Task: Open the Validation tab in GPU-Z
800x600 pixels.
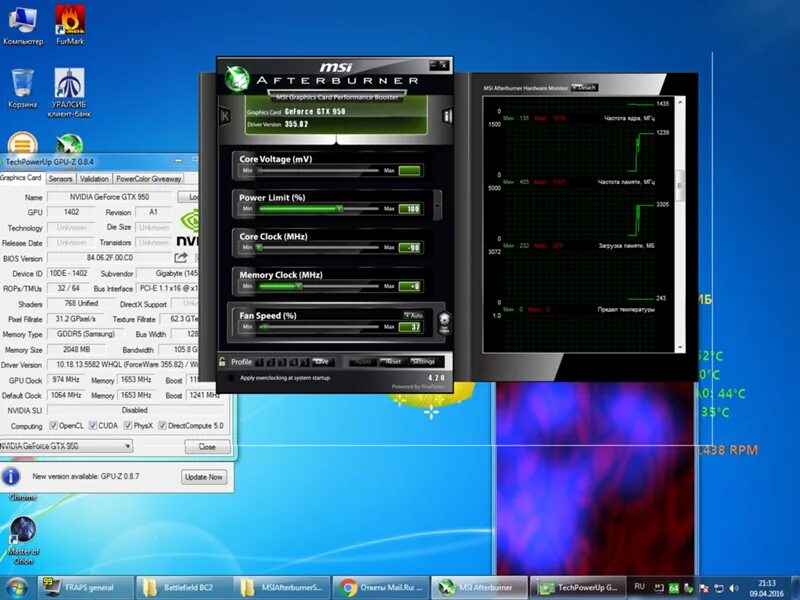Action: click(x=94, y=179)
